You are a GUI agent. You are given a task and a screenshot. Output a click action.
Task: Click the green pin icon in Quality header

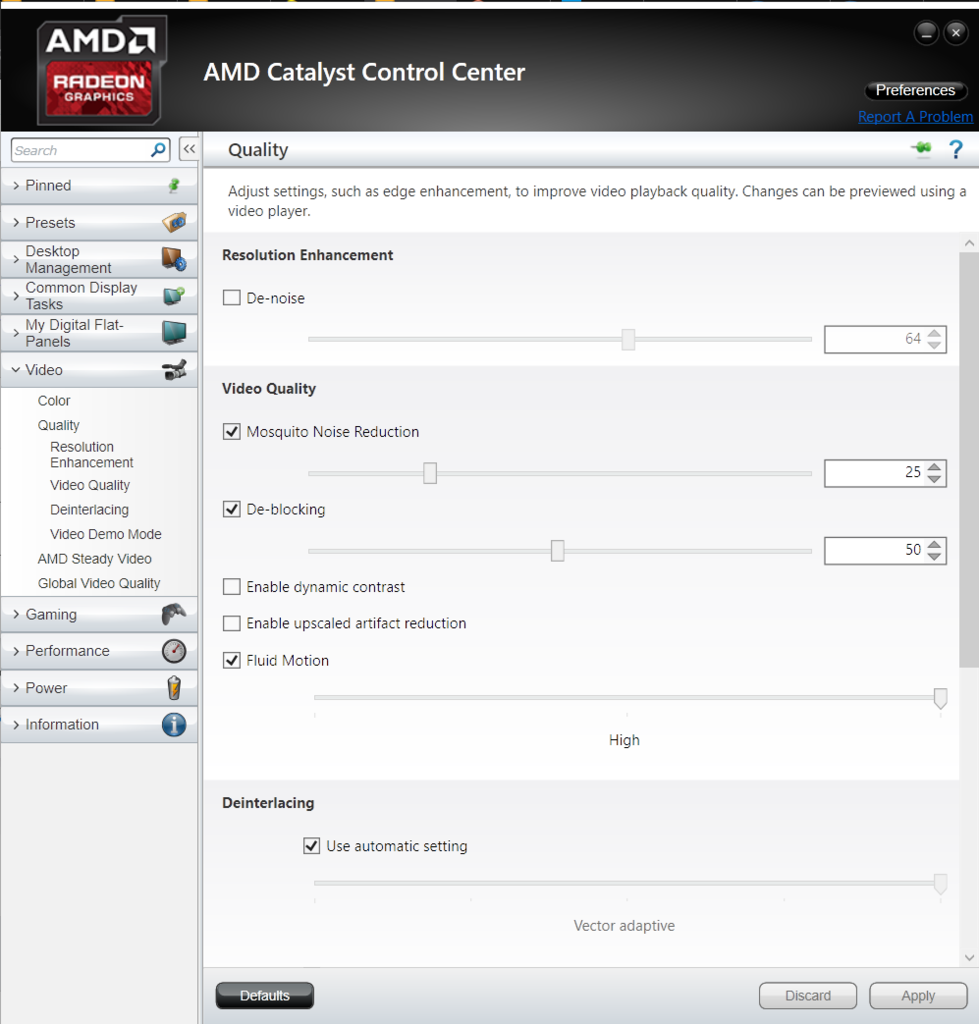tap(922, 149)
